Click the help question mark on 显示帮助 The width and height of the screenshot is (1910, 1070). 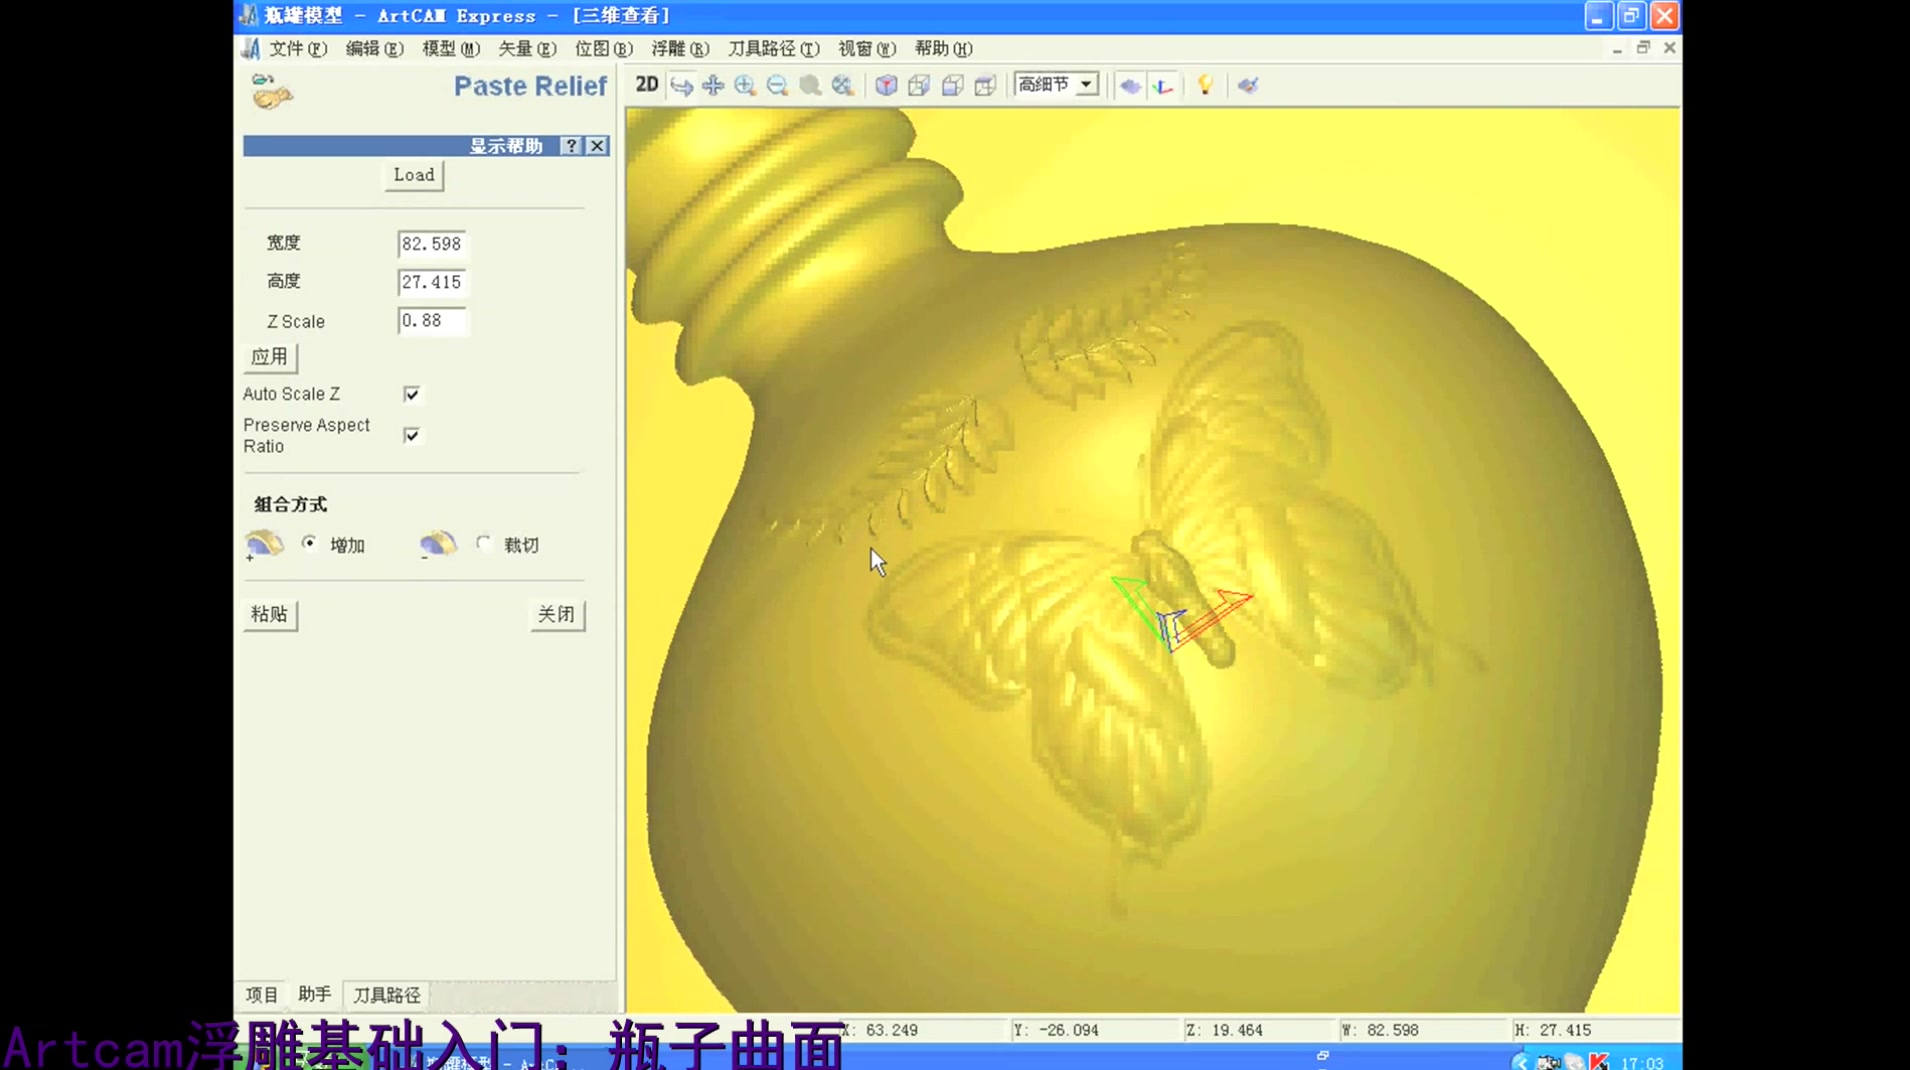tap(570, 145)
